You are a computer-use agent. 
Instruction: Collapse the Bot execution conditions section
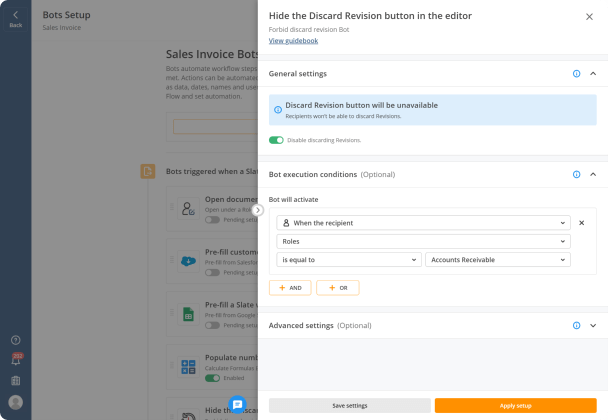point(593,175)
